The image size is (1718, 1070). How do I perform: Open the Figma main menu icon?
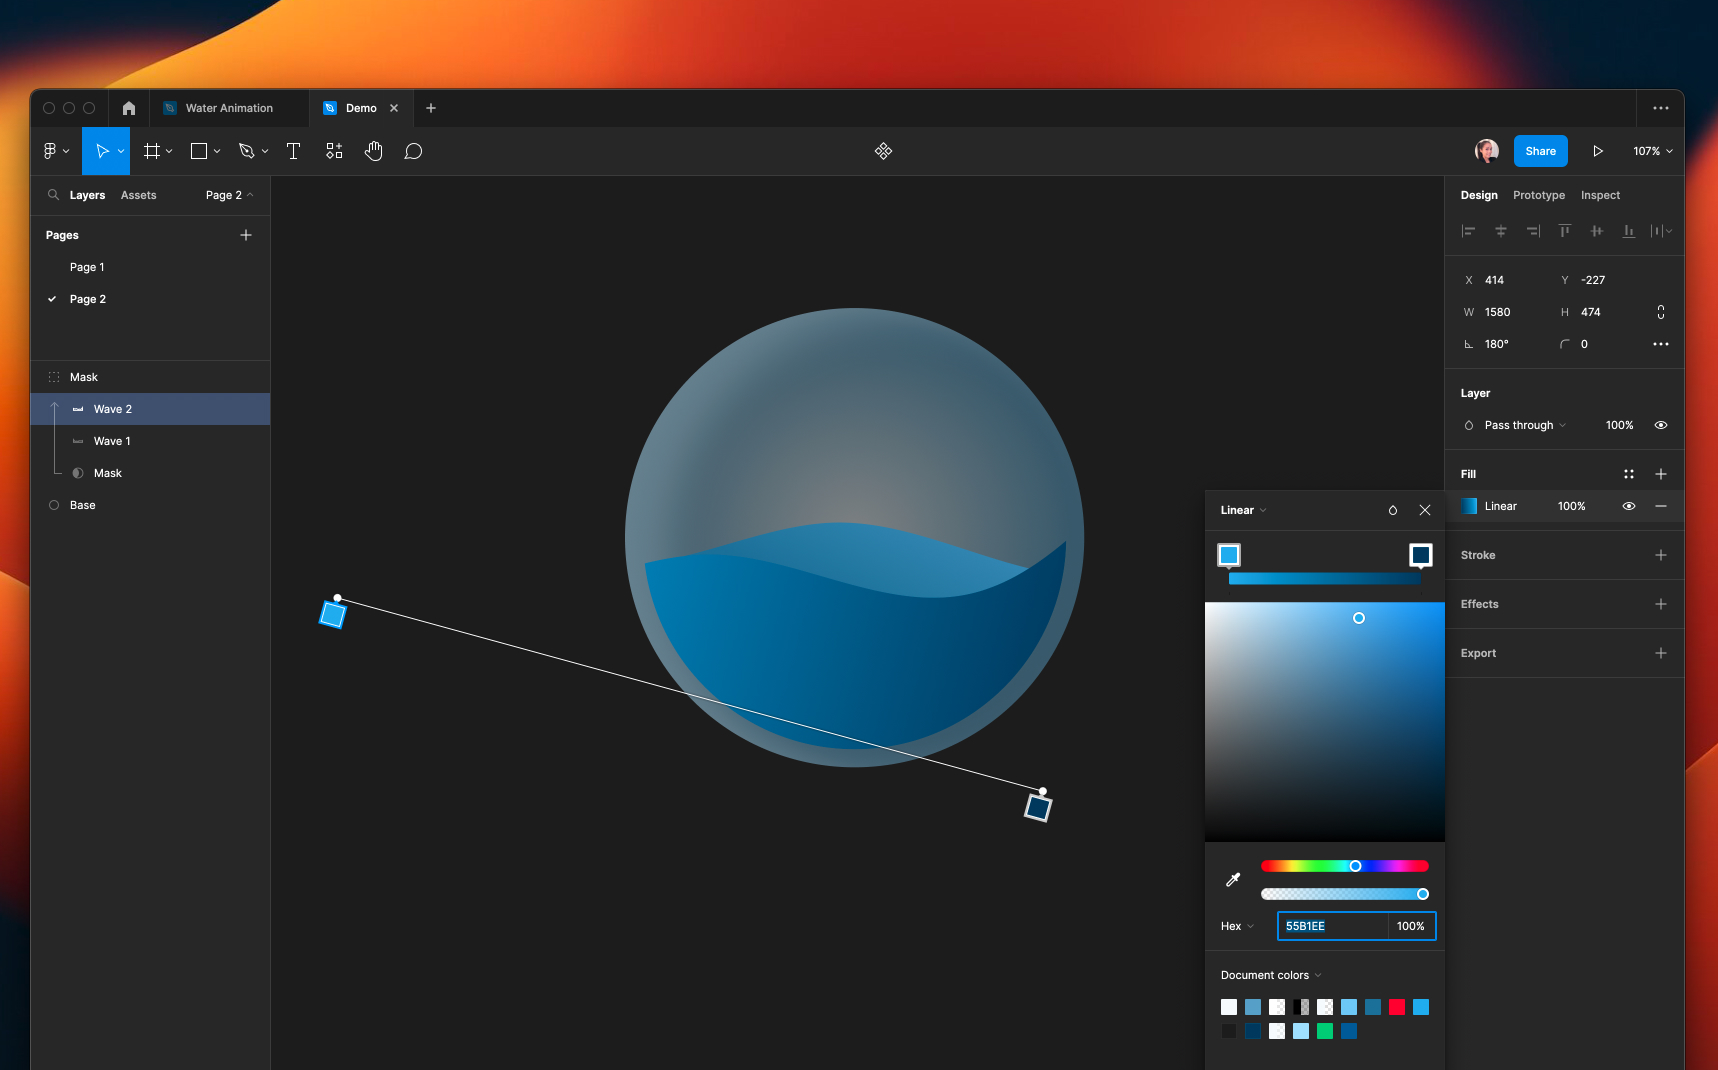pos(50,151)
